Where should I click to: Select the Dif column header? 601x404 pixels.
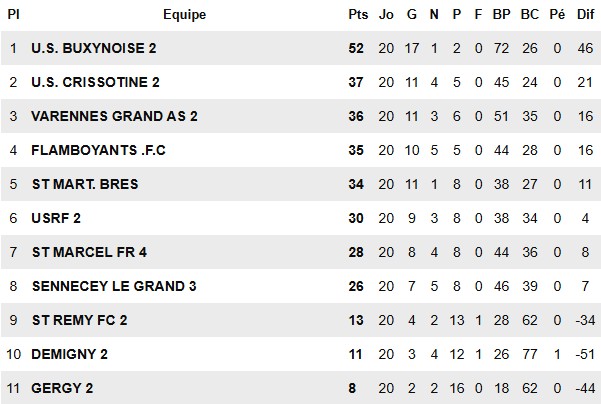click(x=585, y=15)
